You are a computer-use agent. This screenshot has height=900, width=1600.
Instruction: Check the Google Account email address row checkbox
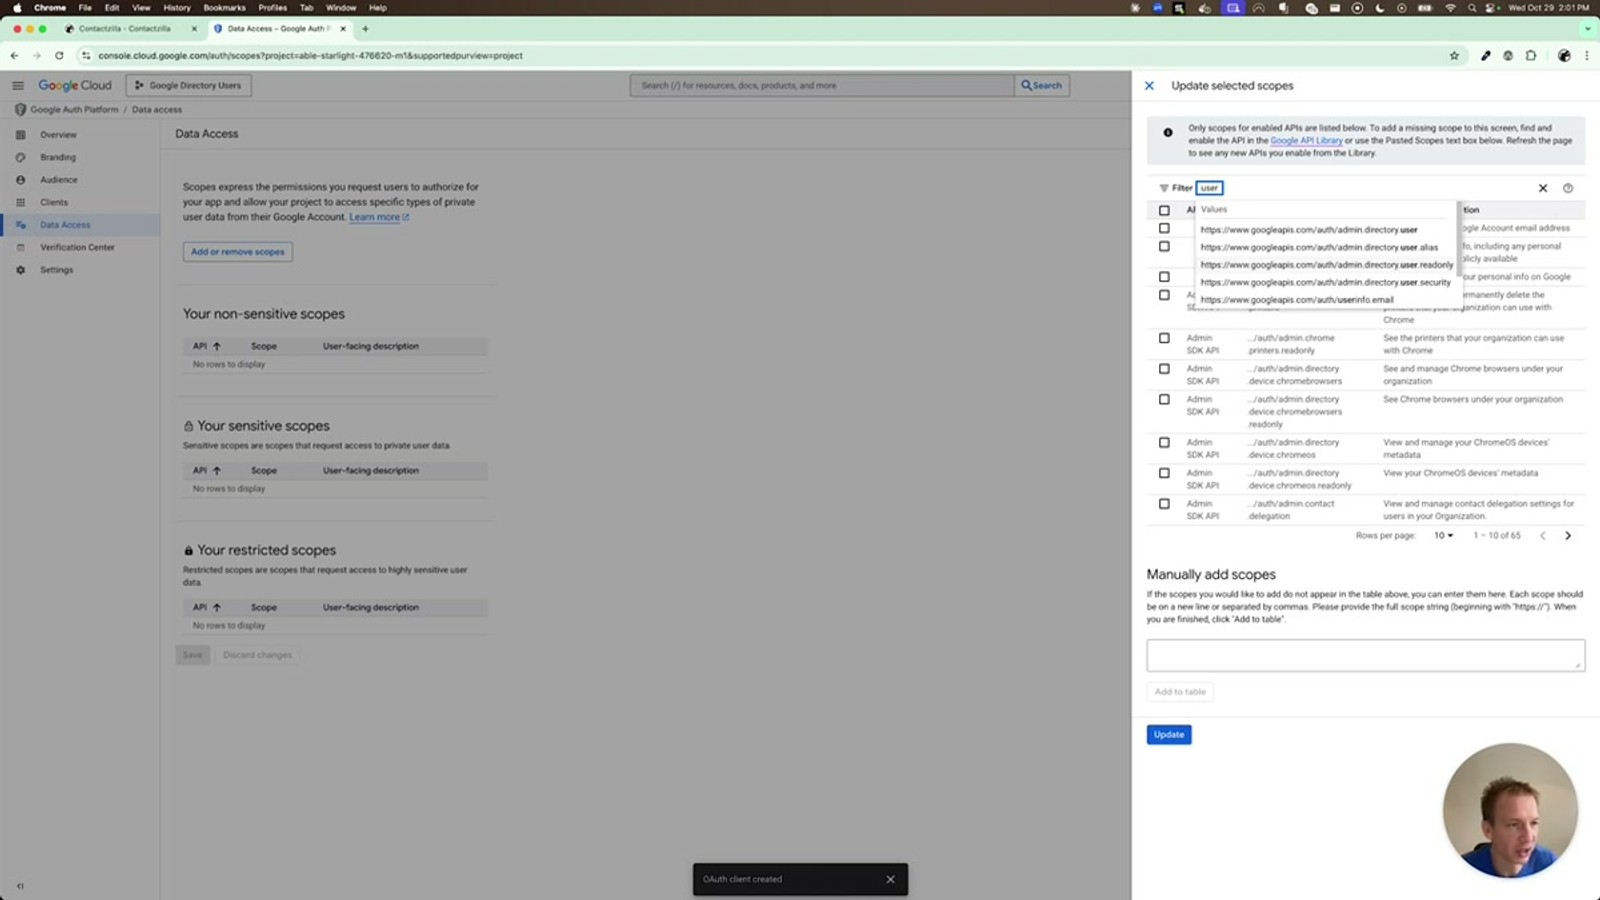[x=1164, y=228]
